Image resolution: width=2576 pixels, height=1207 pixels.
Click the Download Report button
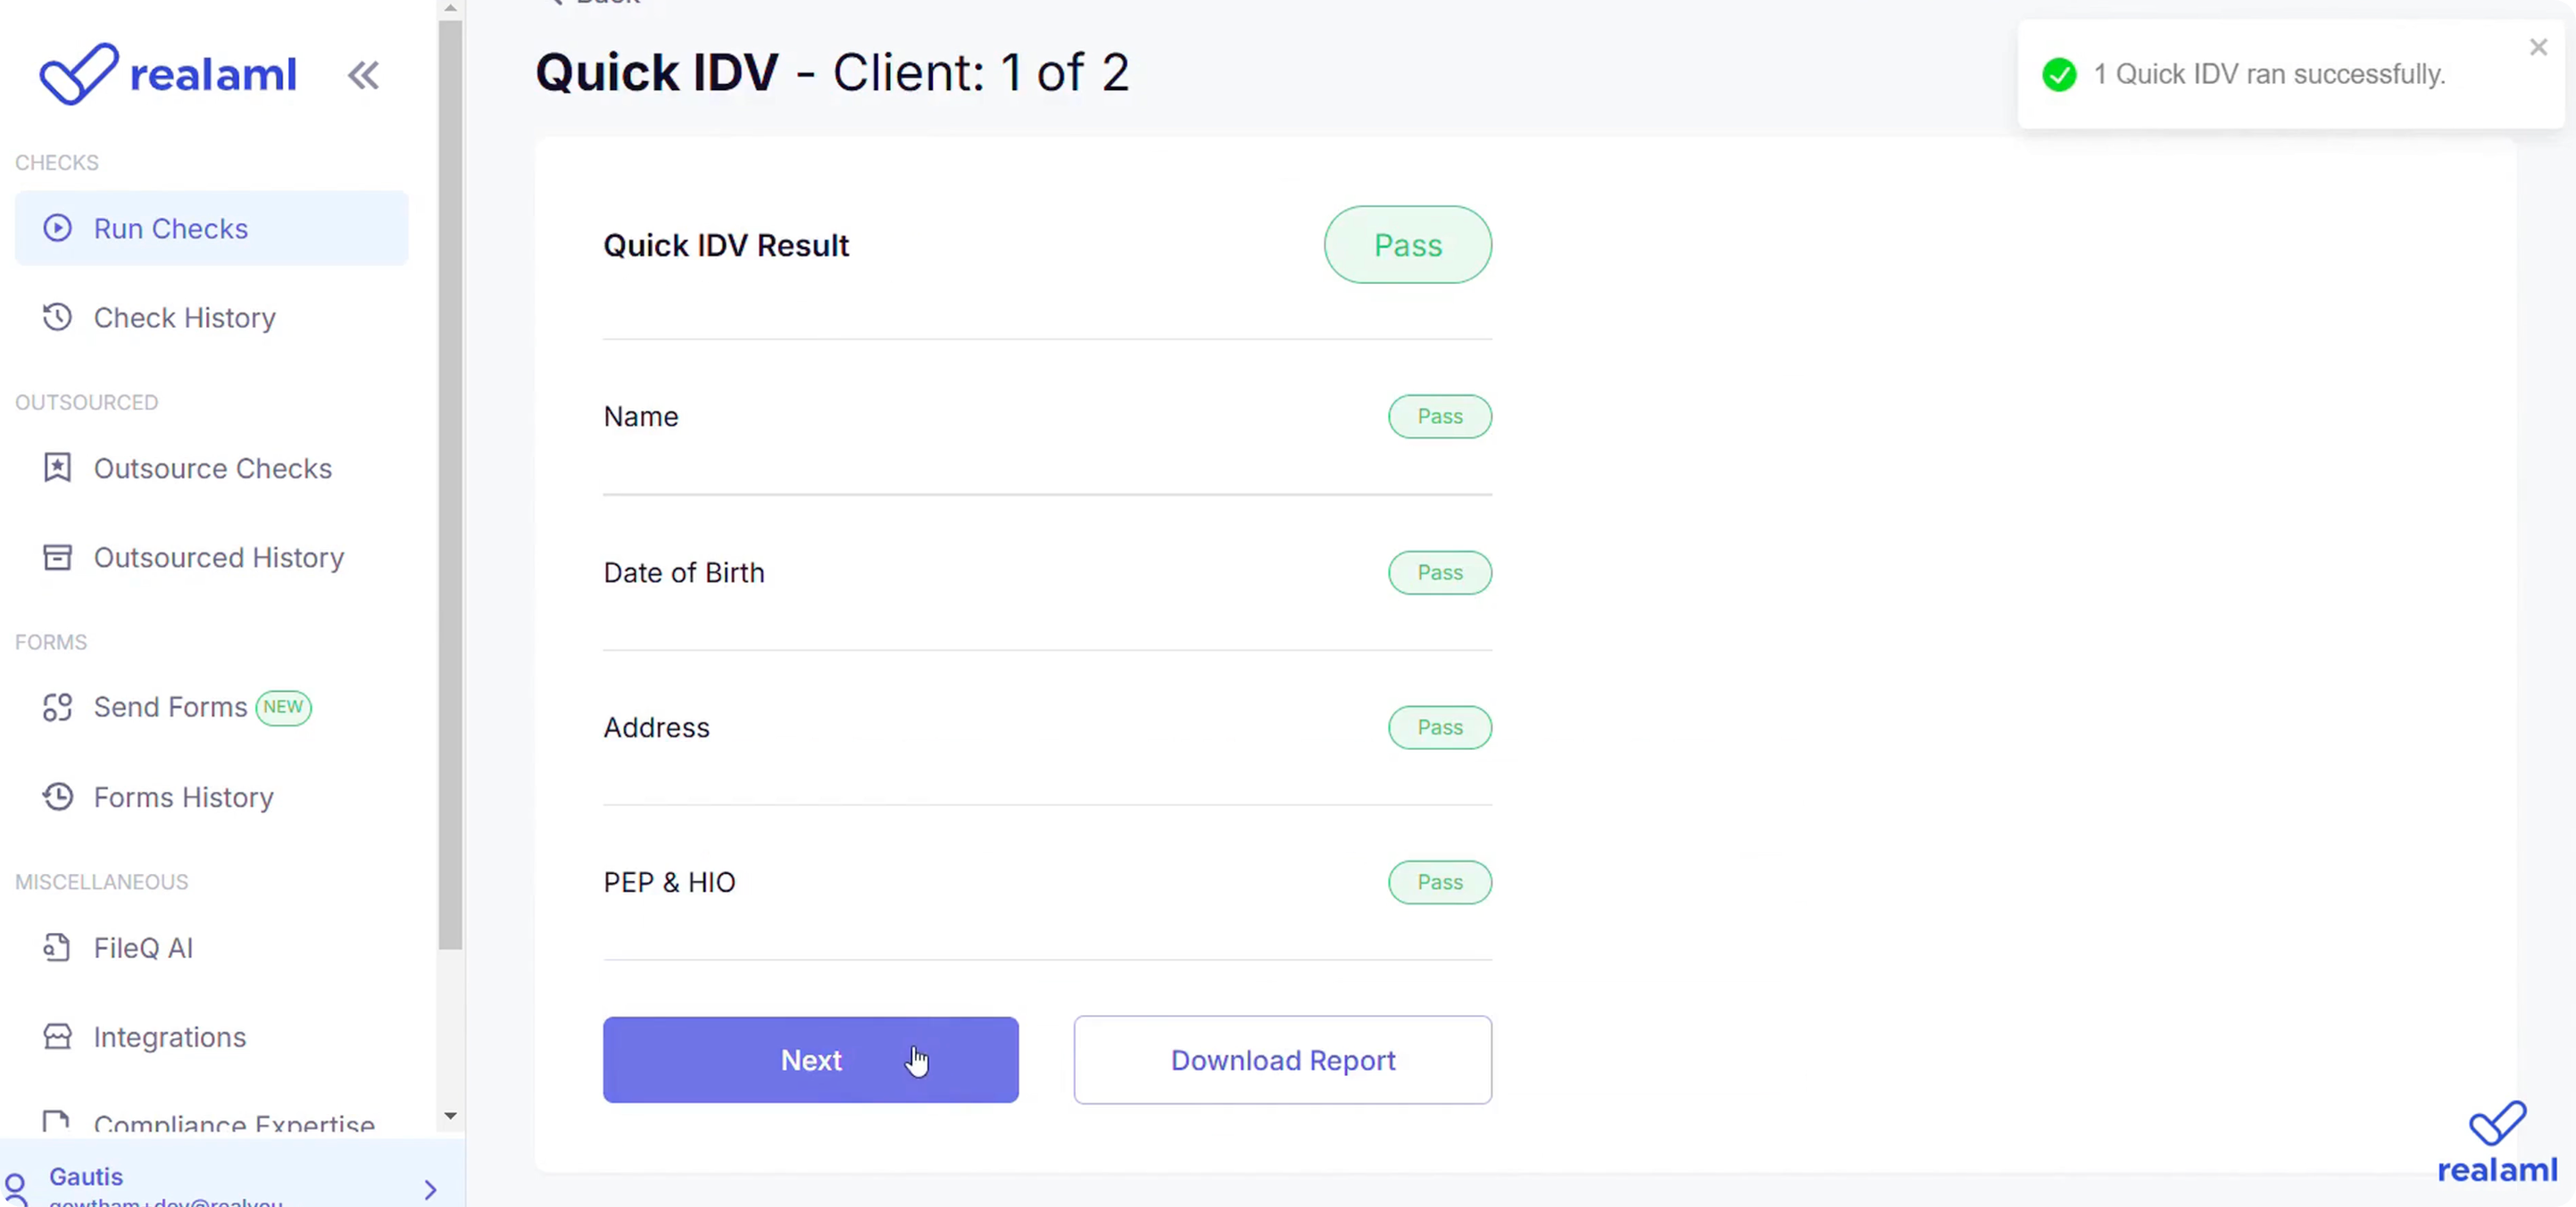pyautogui.click(x=1282, y=1060)
